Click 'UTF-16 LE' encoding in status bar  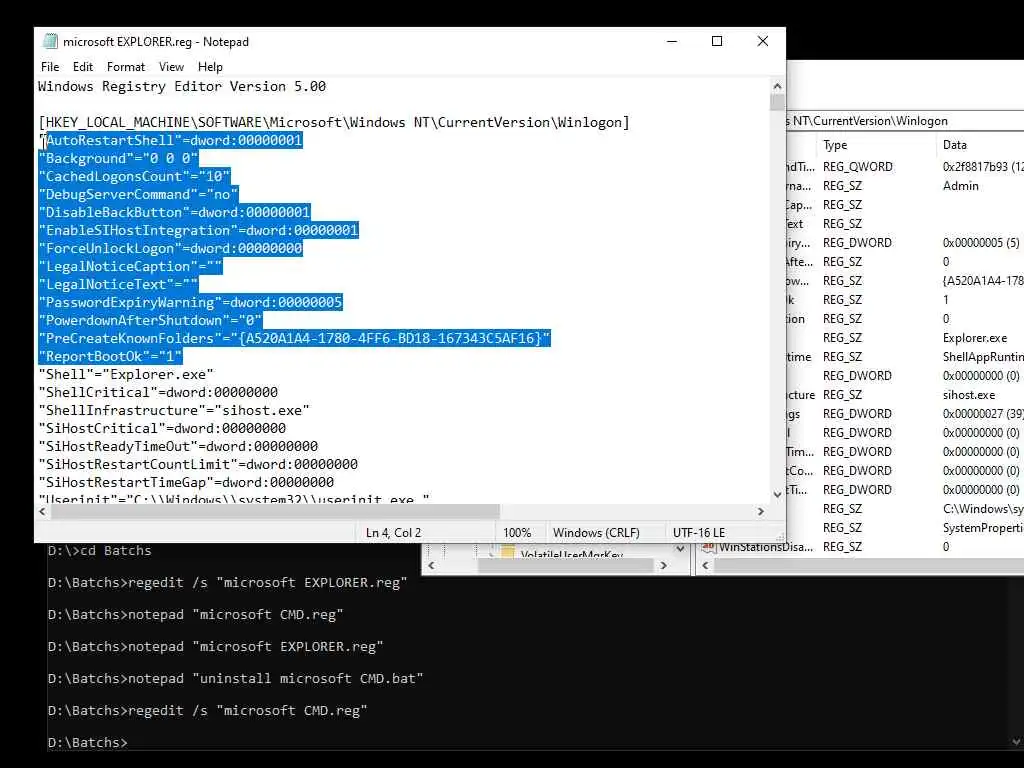(x=699, y=532)
